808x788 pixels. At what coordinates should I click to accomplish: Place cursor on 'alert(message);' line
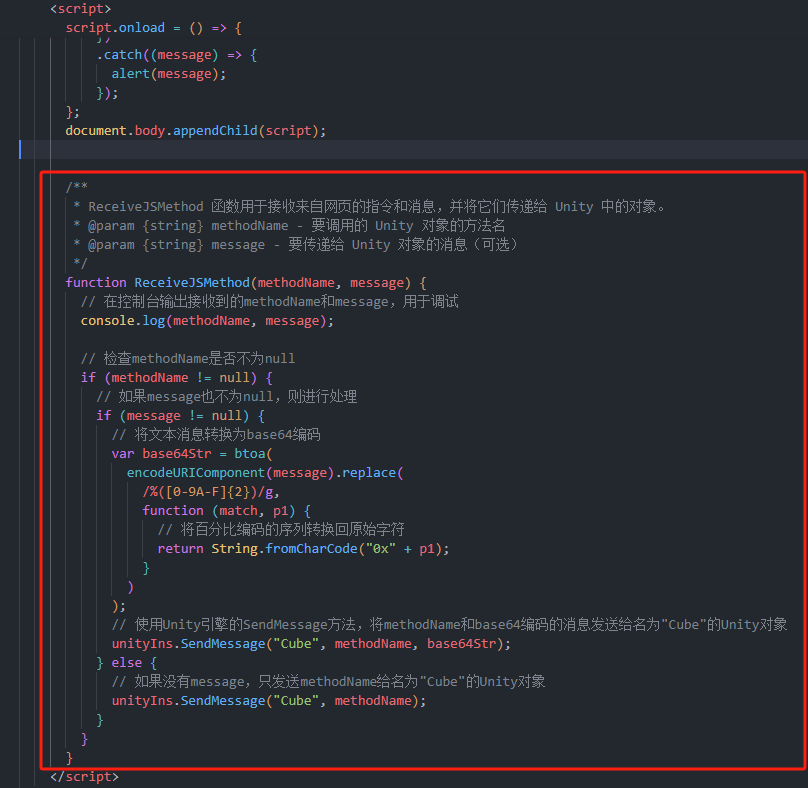tap(169, 74)
